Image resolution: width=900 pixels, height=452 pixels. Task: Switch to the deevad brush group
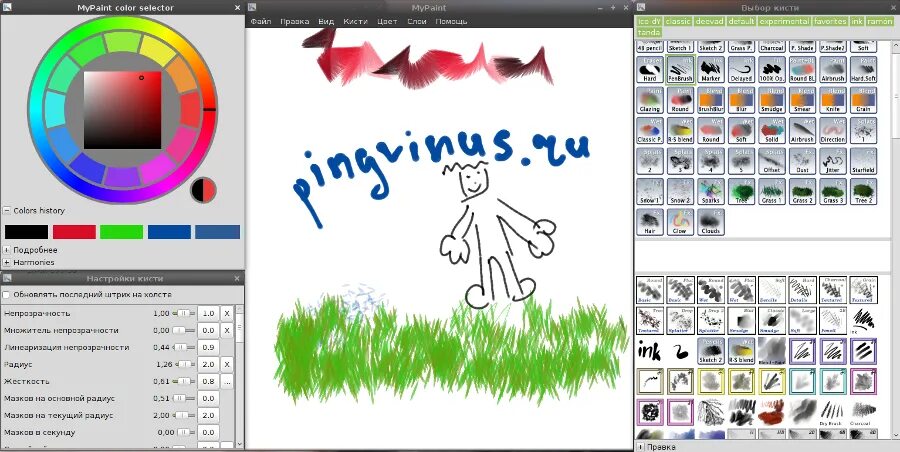point(709,21)
